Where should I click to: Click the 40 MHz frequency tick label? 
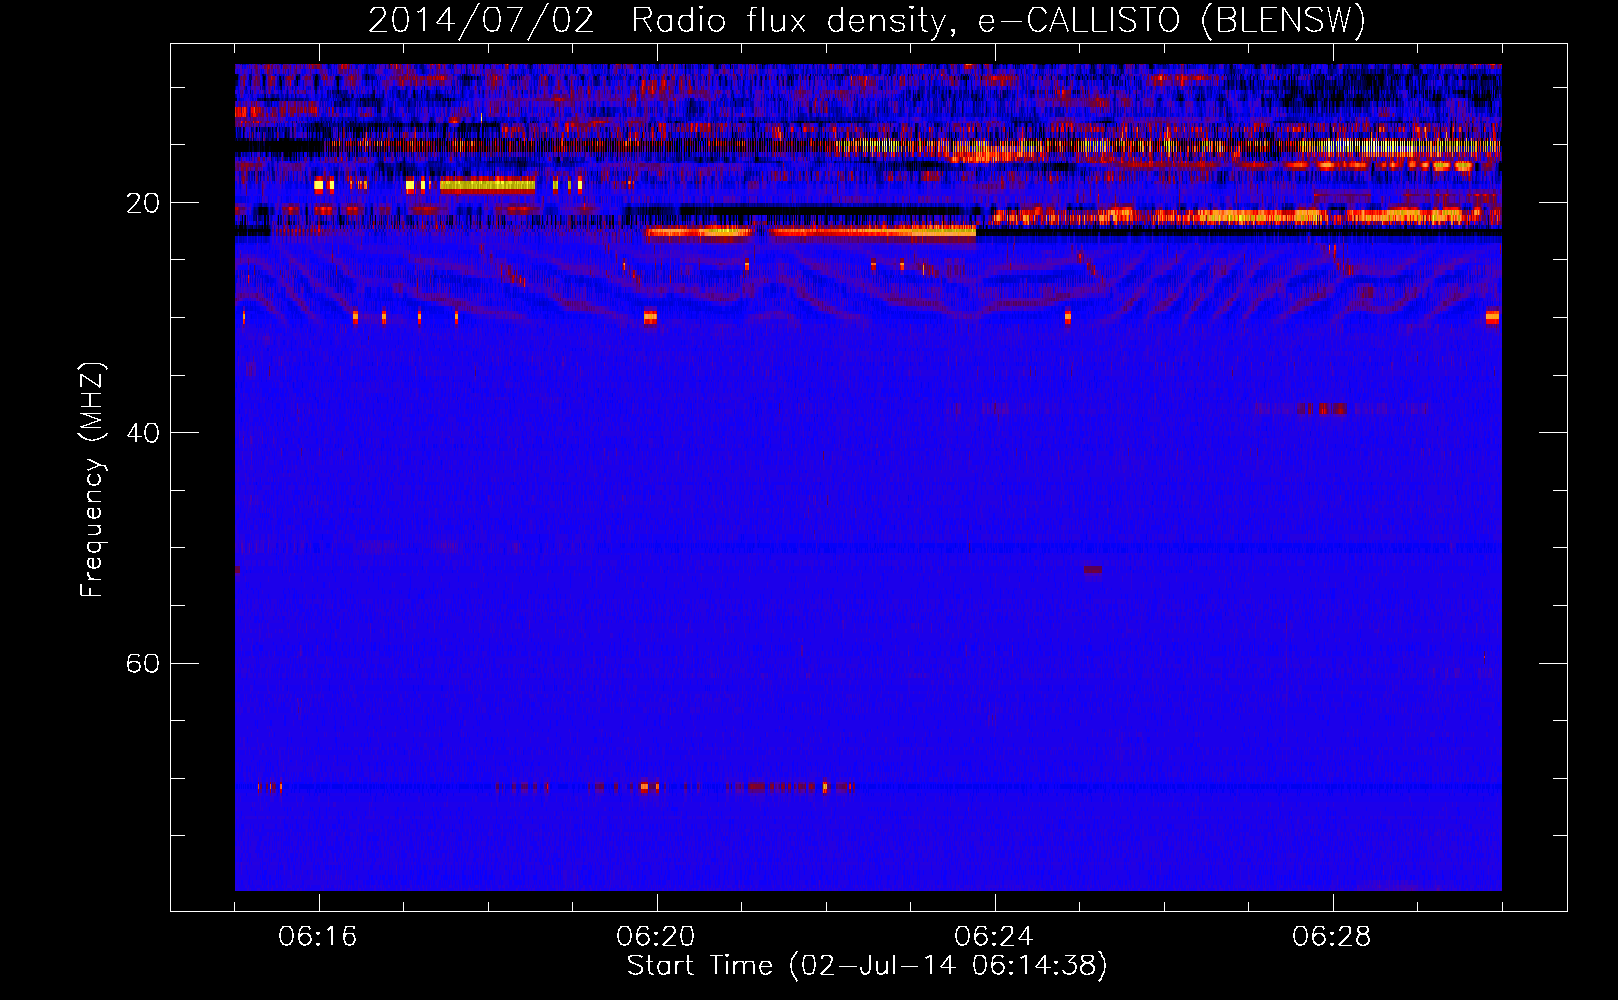142,433
